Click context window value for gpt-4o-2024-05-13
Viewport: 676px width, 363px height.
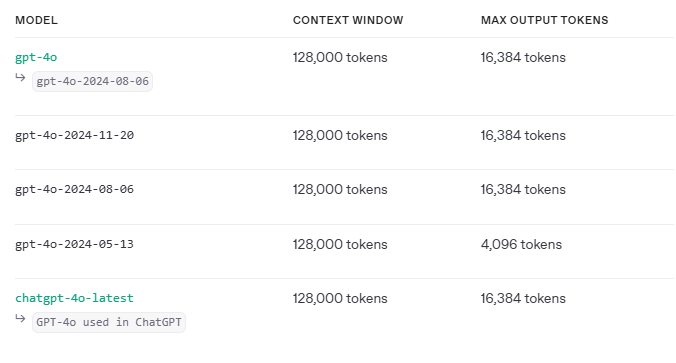(x=340, y=244)
